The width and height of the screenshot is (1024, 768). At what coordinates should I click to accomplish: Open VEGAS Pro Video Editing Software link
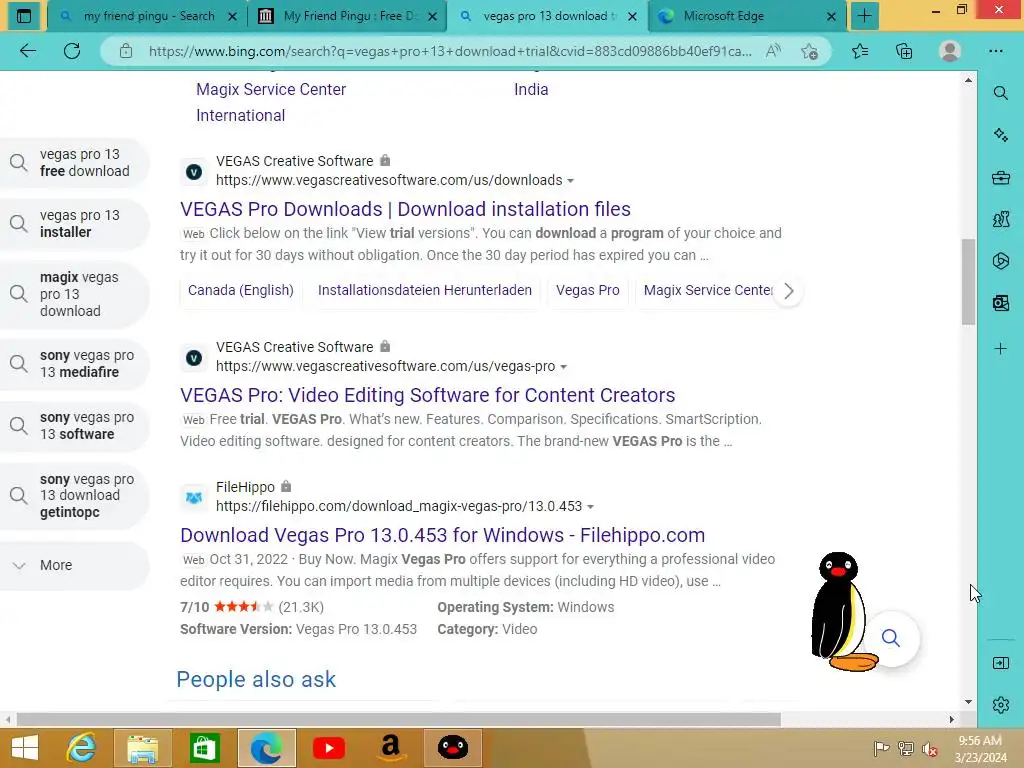click(428, 395)
